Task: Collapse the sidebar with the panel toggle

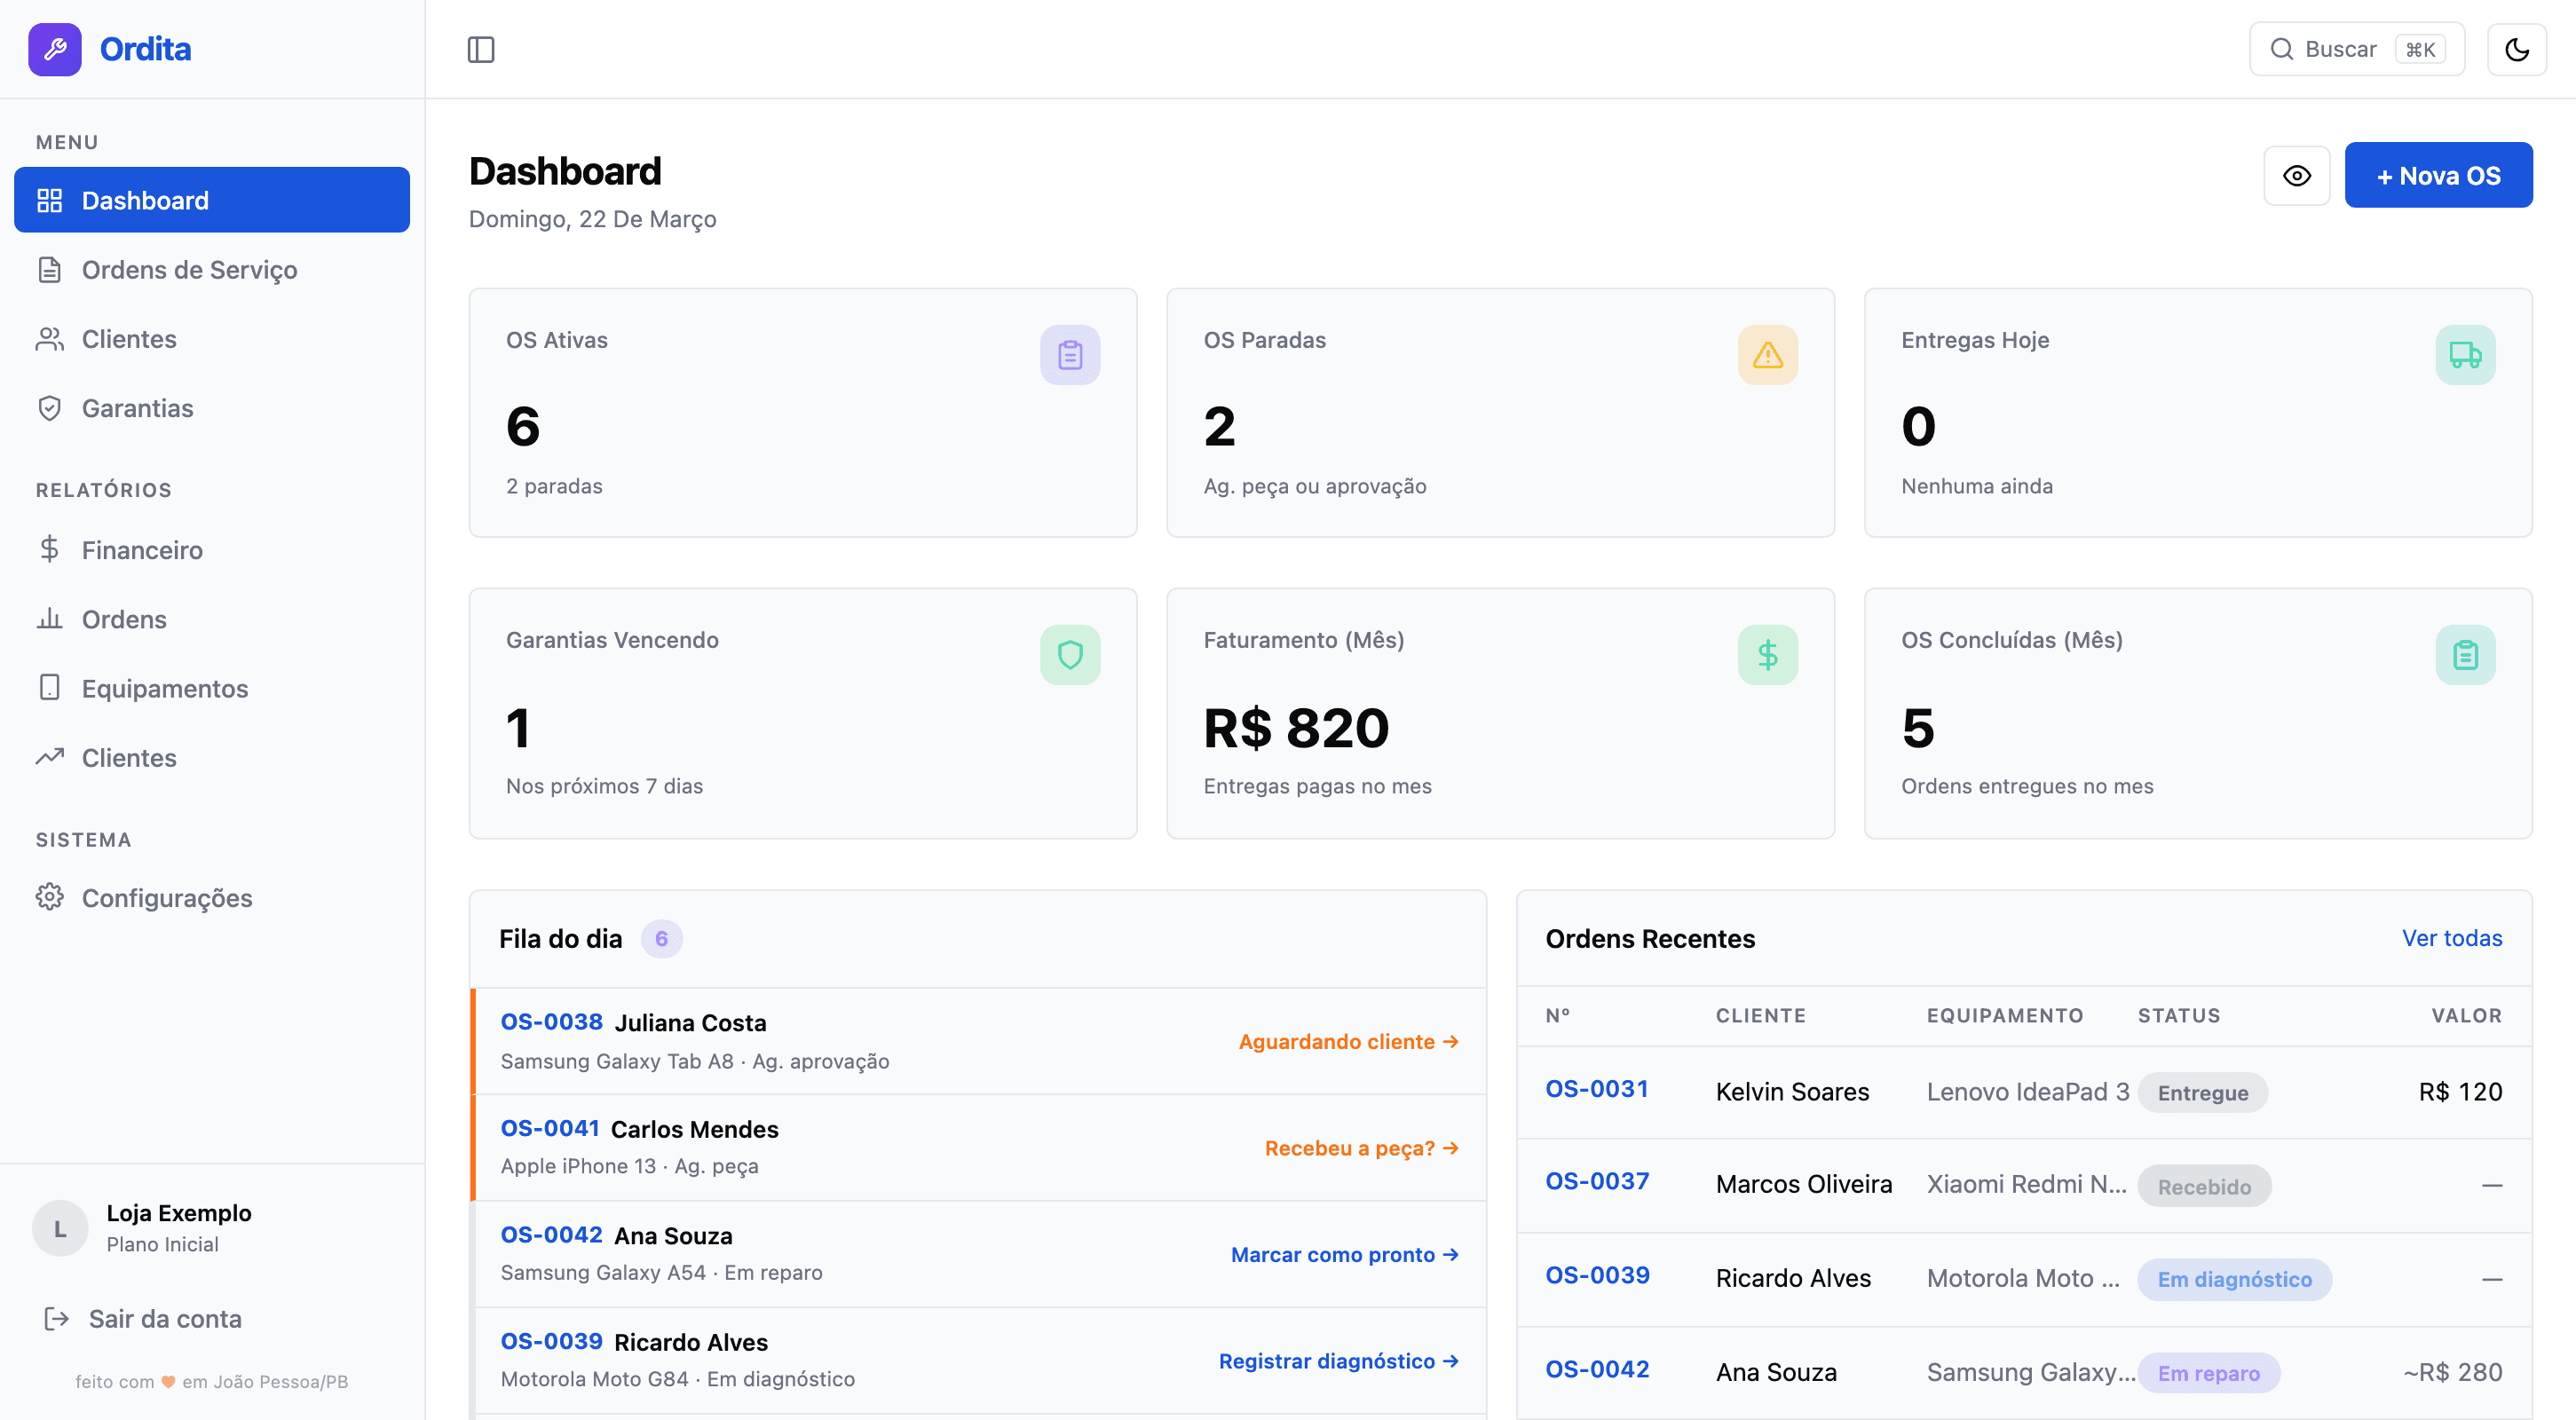Action: coord(482,48)
